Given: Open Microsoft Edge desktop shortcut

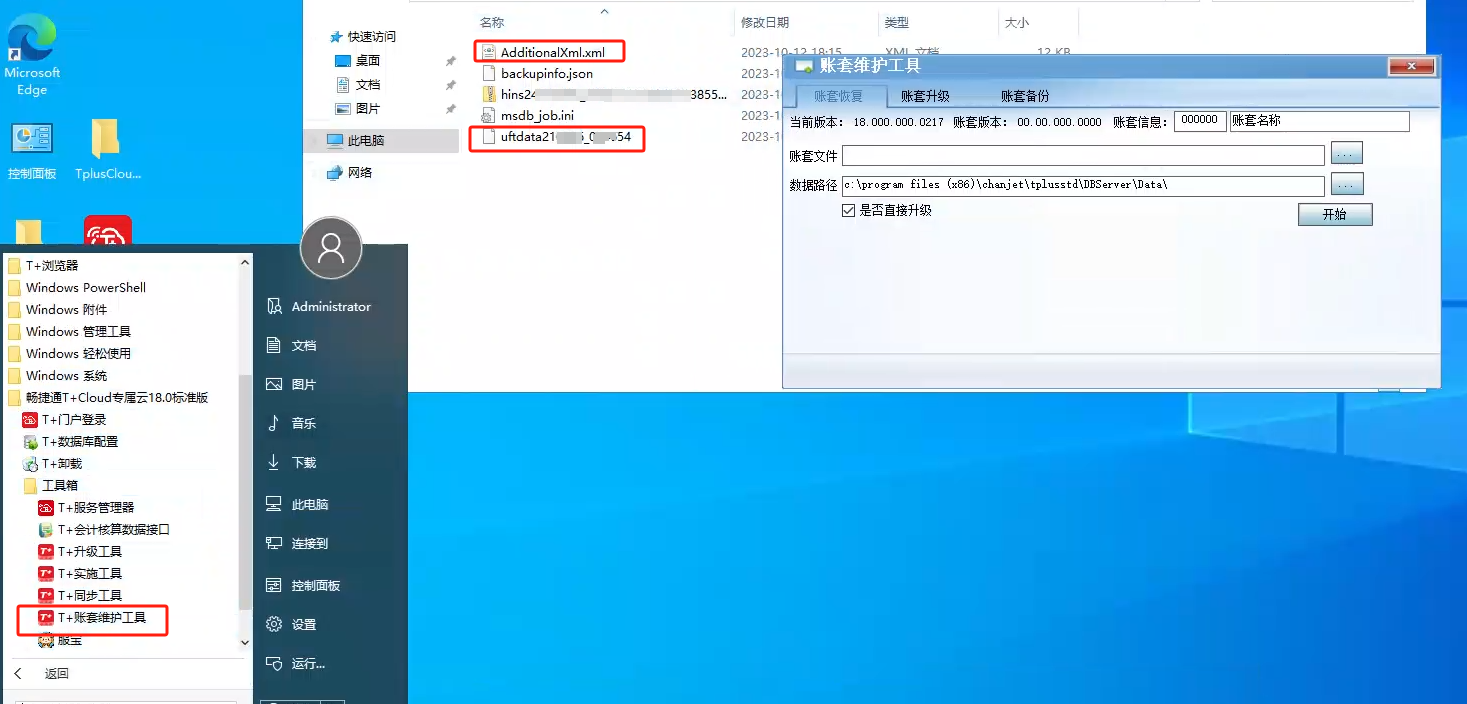Looking at the screenshot, I should (x=32, y=55).
